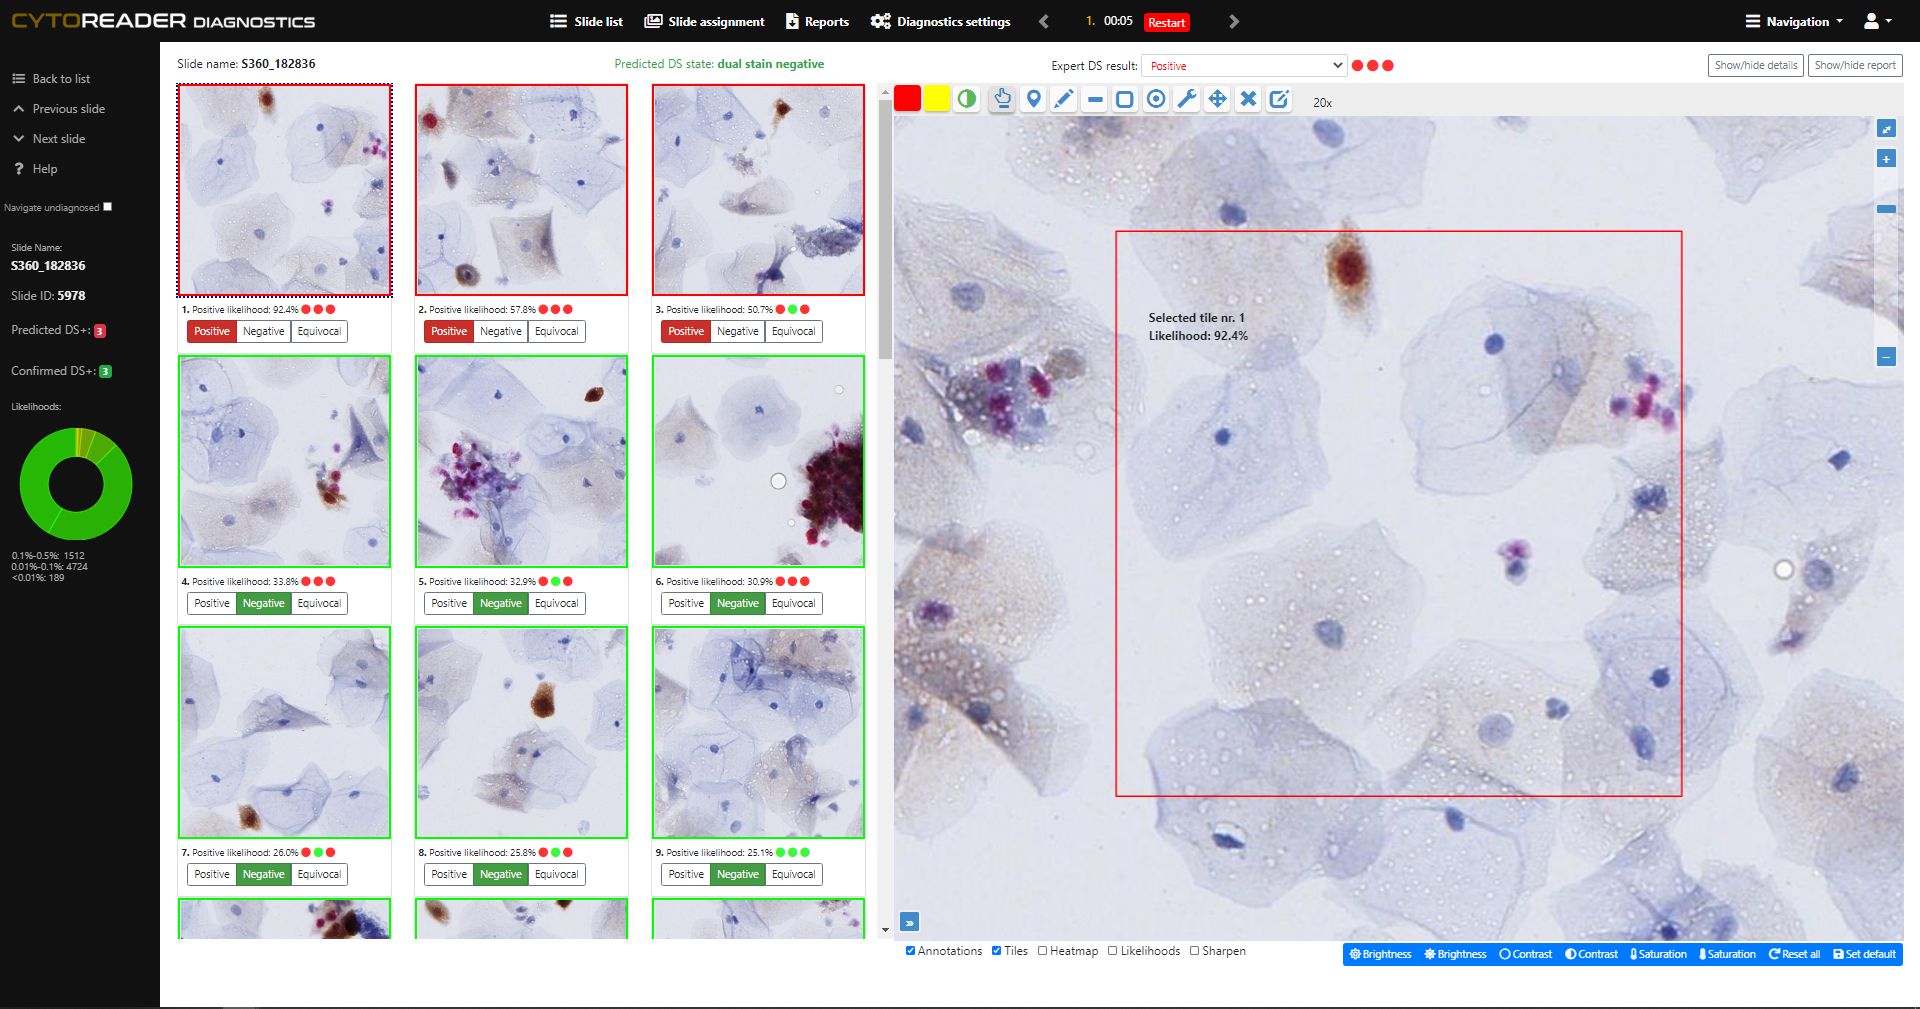
Task: Open Help from the sidebar
Action: click(35, 169)
